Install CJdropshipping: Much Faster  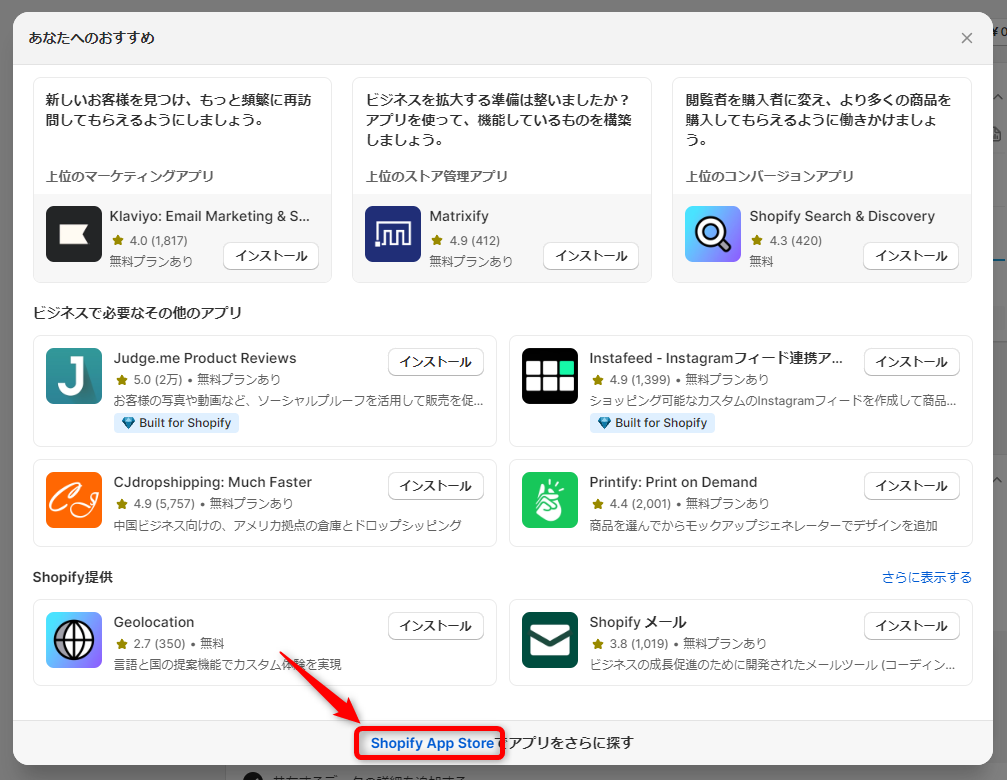point(435,486)
